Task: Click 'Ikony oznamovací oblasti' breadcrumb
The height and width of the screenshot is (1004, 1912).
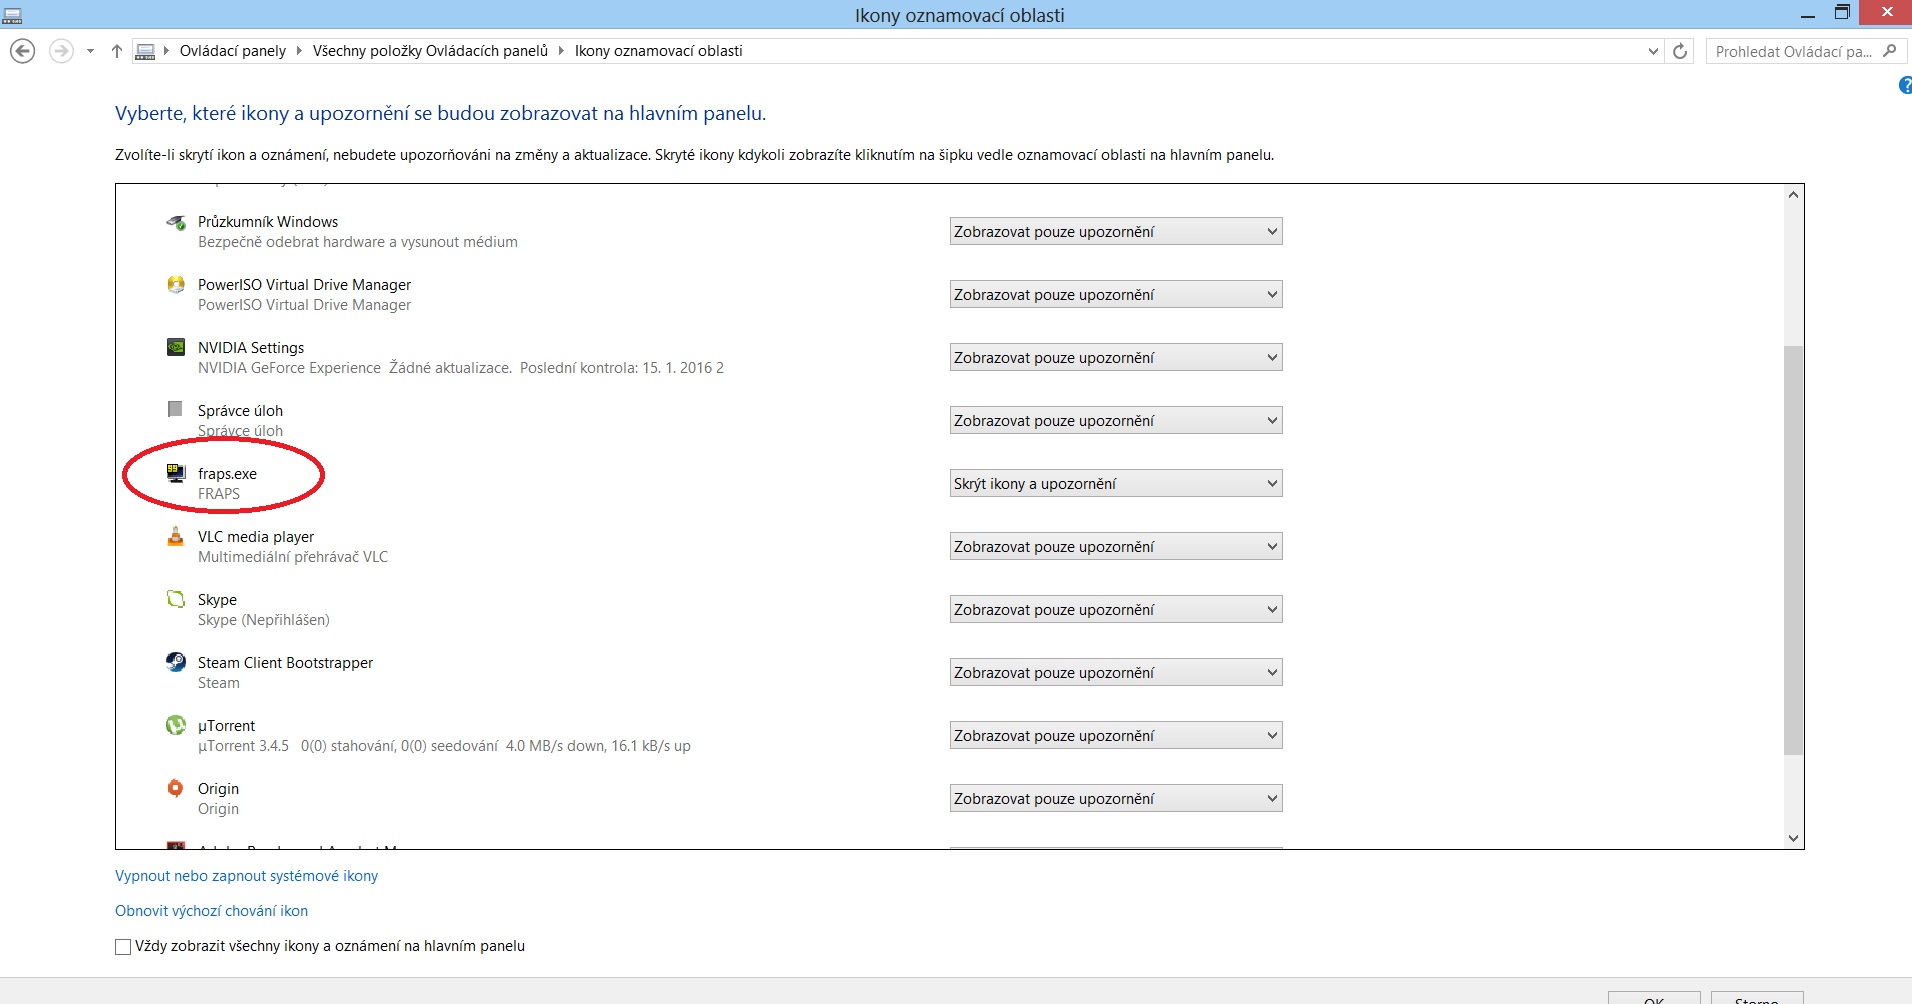Action: pyautogui.click(x=658, y=51)
